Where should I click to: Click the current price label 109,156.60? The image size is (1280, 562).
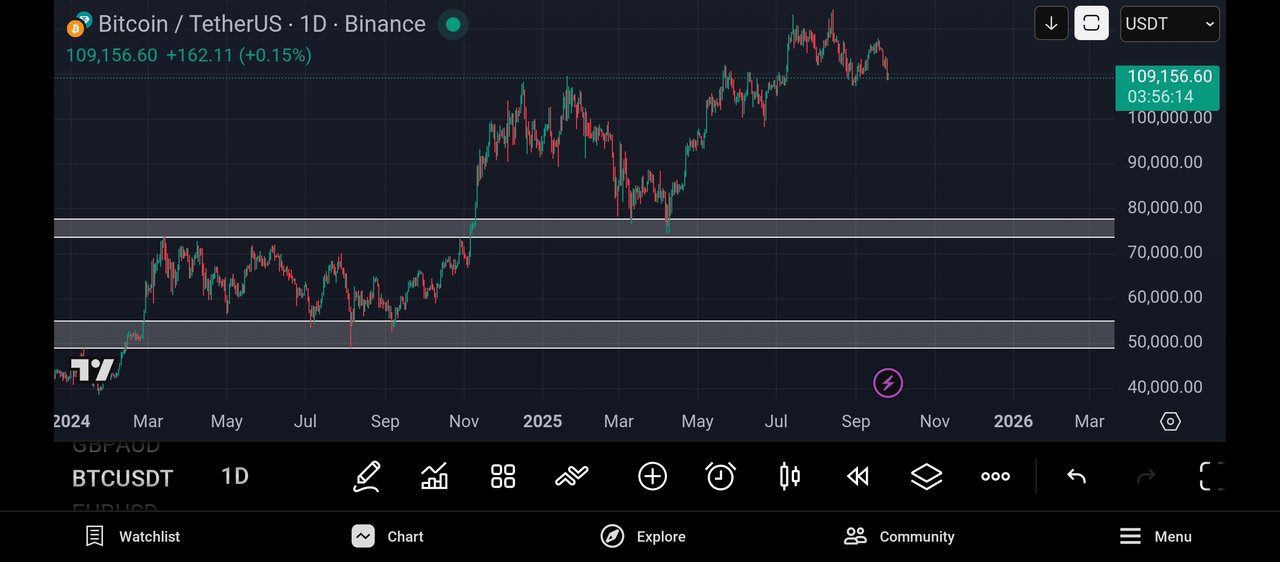[1168, 76]
